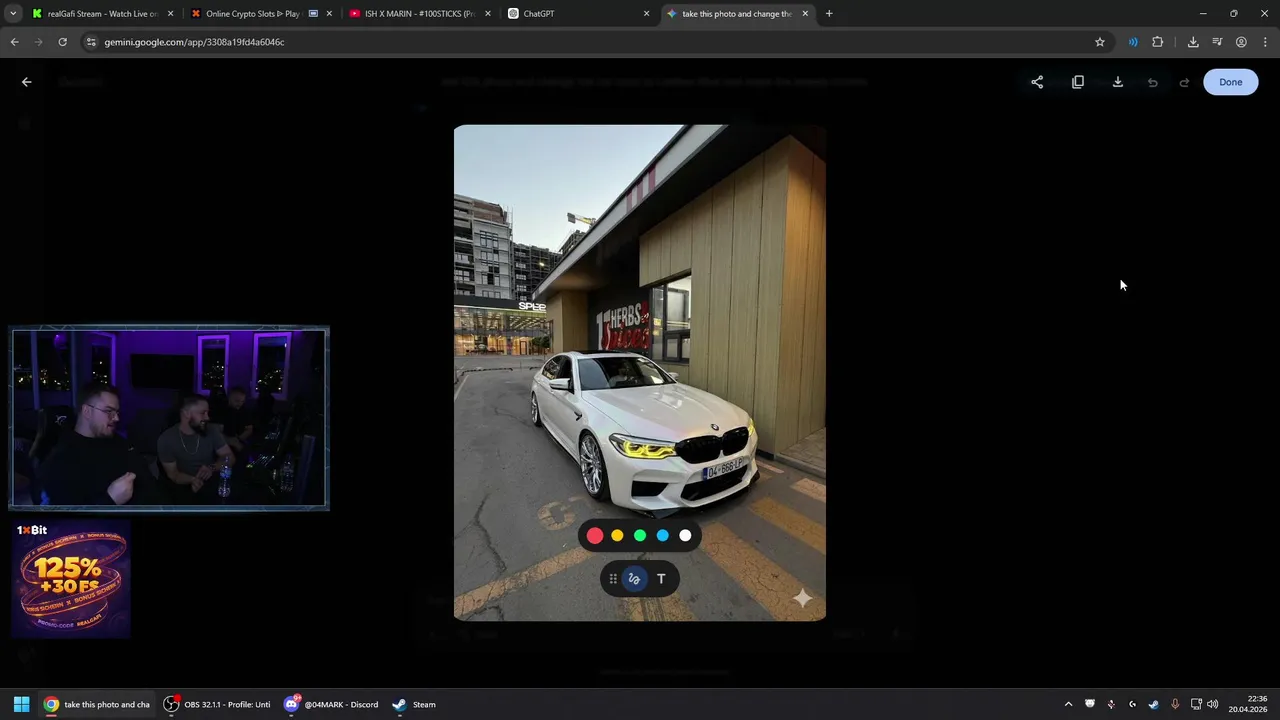Switch to OBS 32.1.1 in taskbar
This screenshot has width=1280, height=720.
point(218,704)
